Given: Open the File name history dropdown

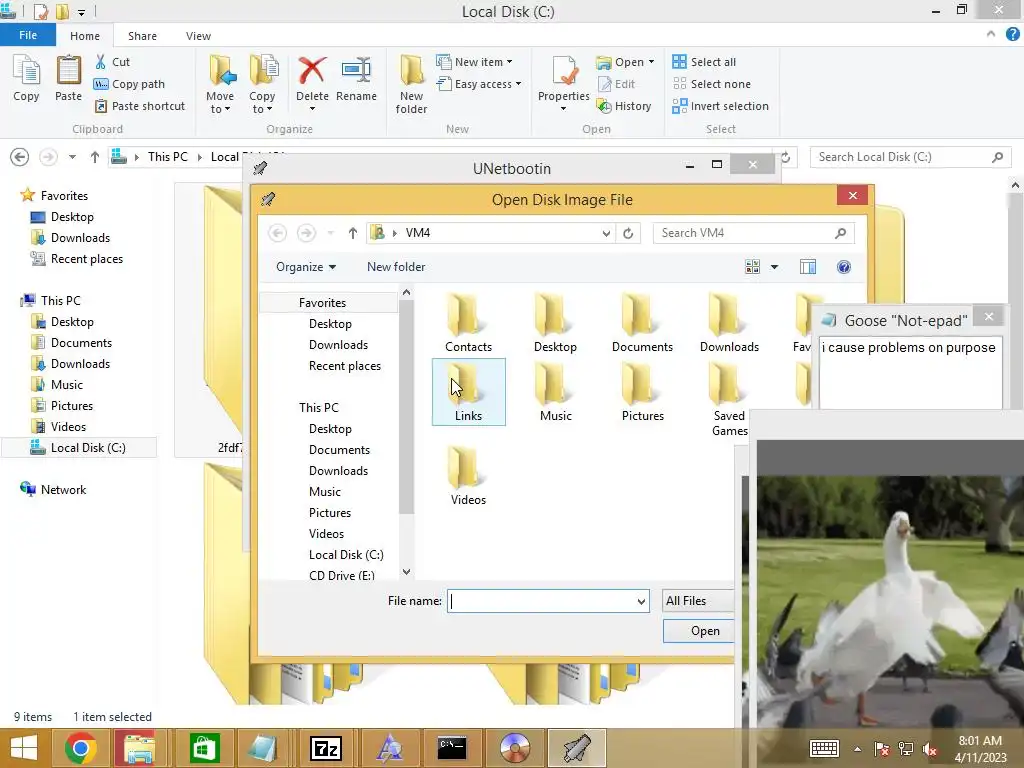Looking at the screenshot, I should [x=641, y=601].
